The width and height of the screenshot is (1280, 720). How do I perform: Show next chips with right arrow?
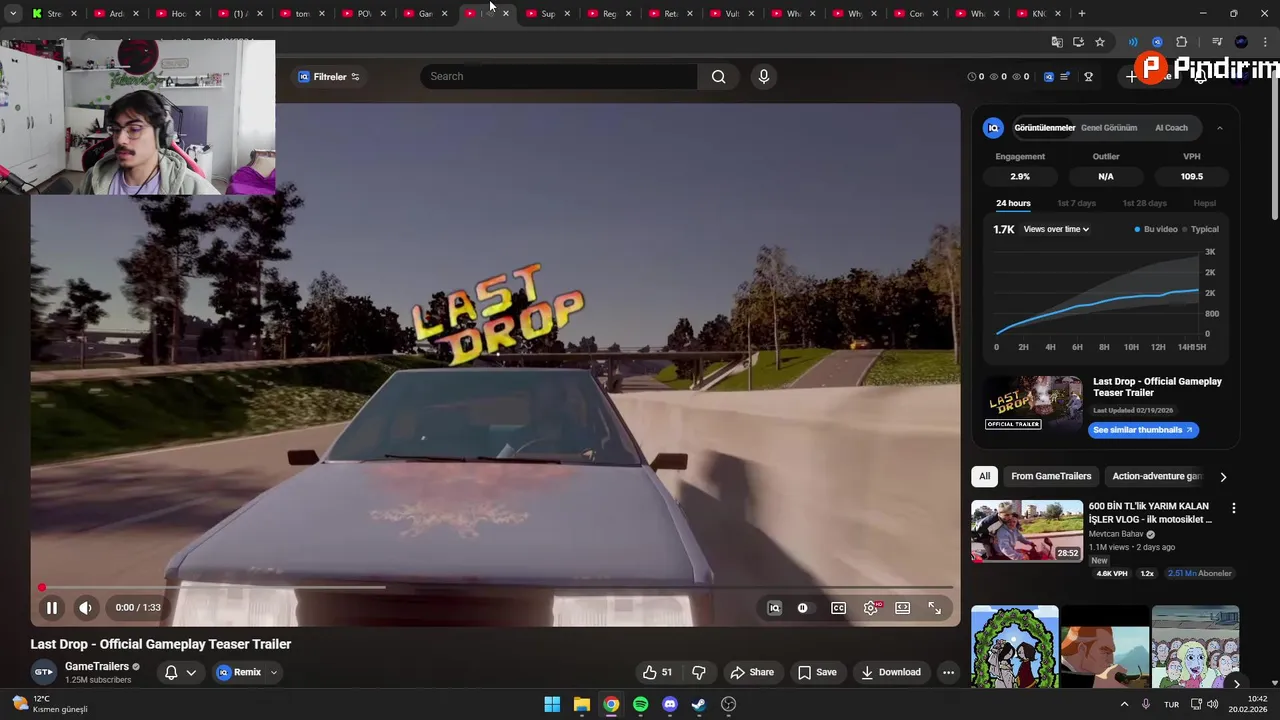tap(1223, 477)
